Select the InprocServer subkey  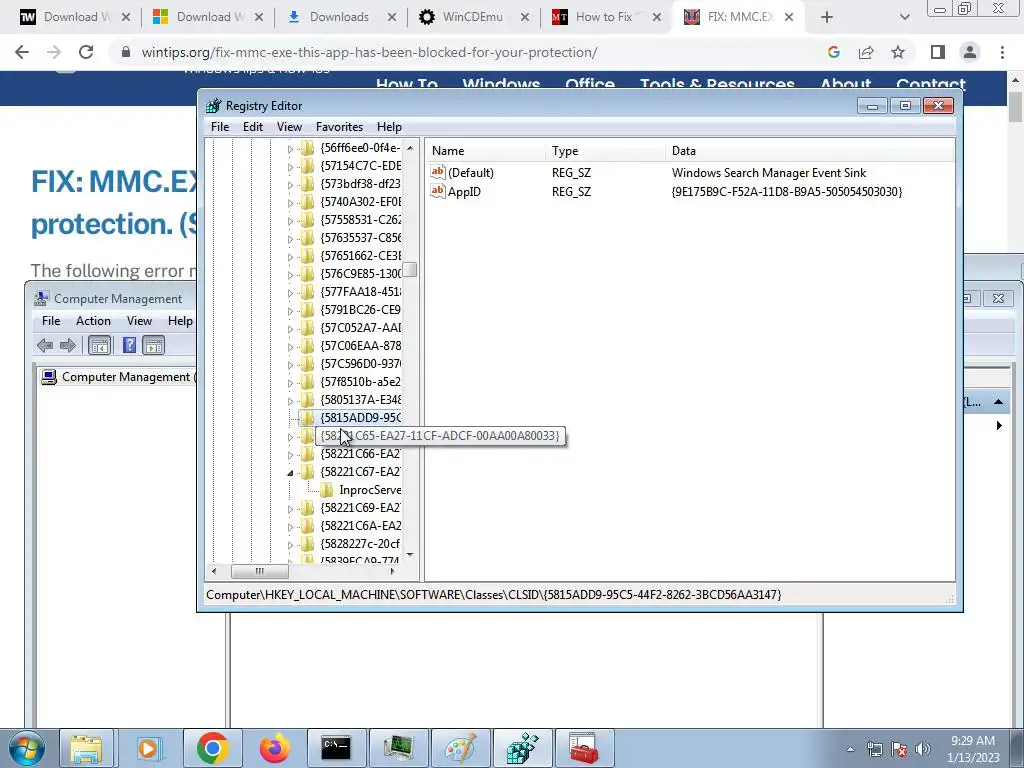370,490
